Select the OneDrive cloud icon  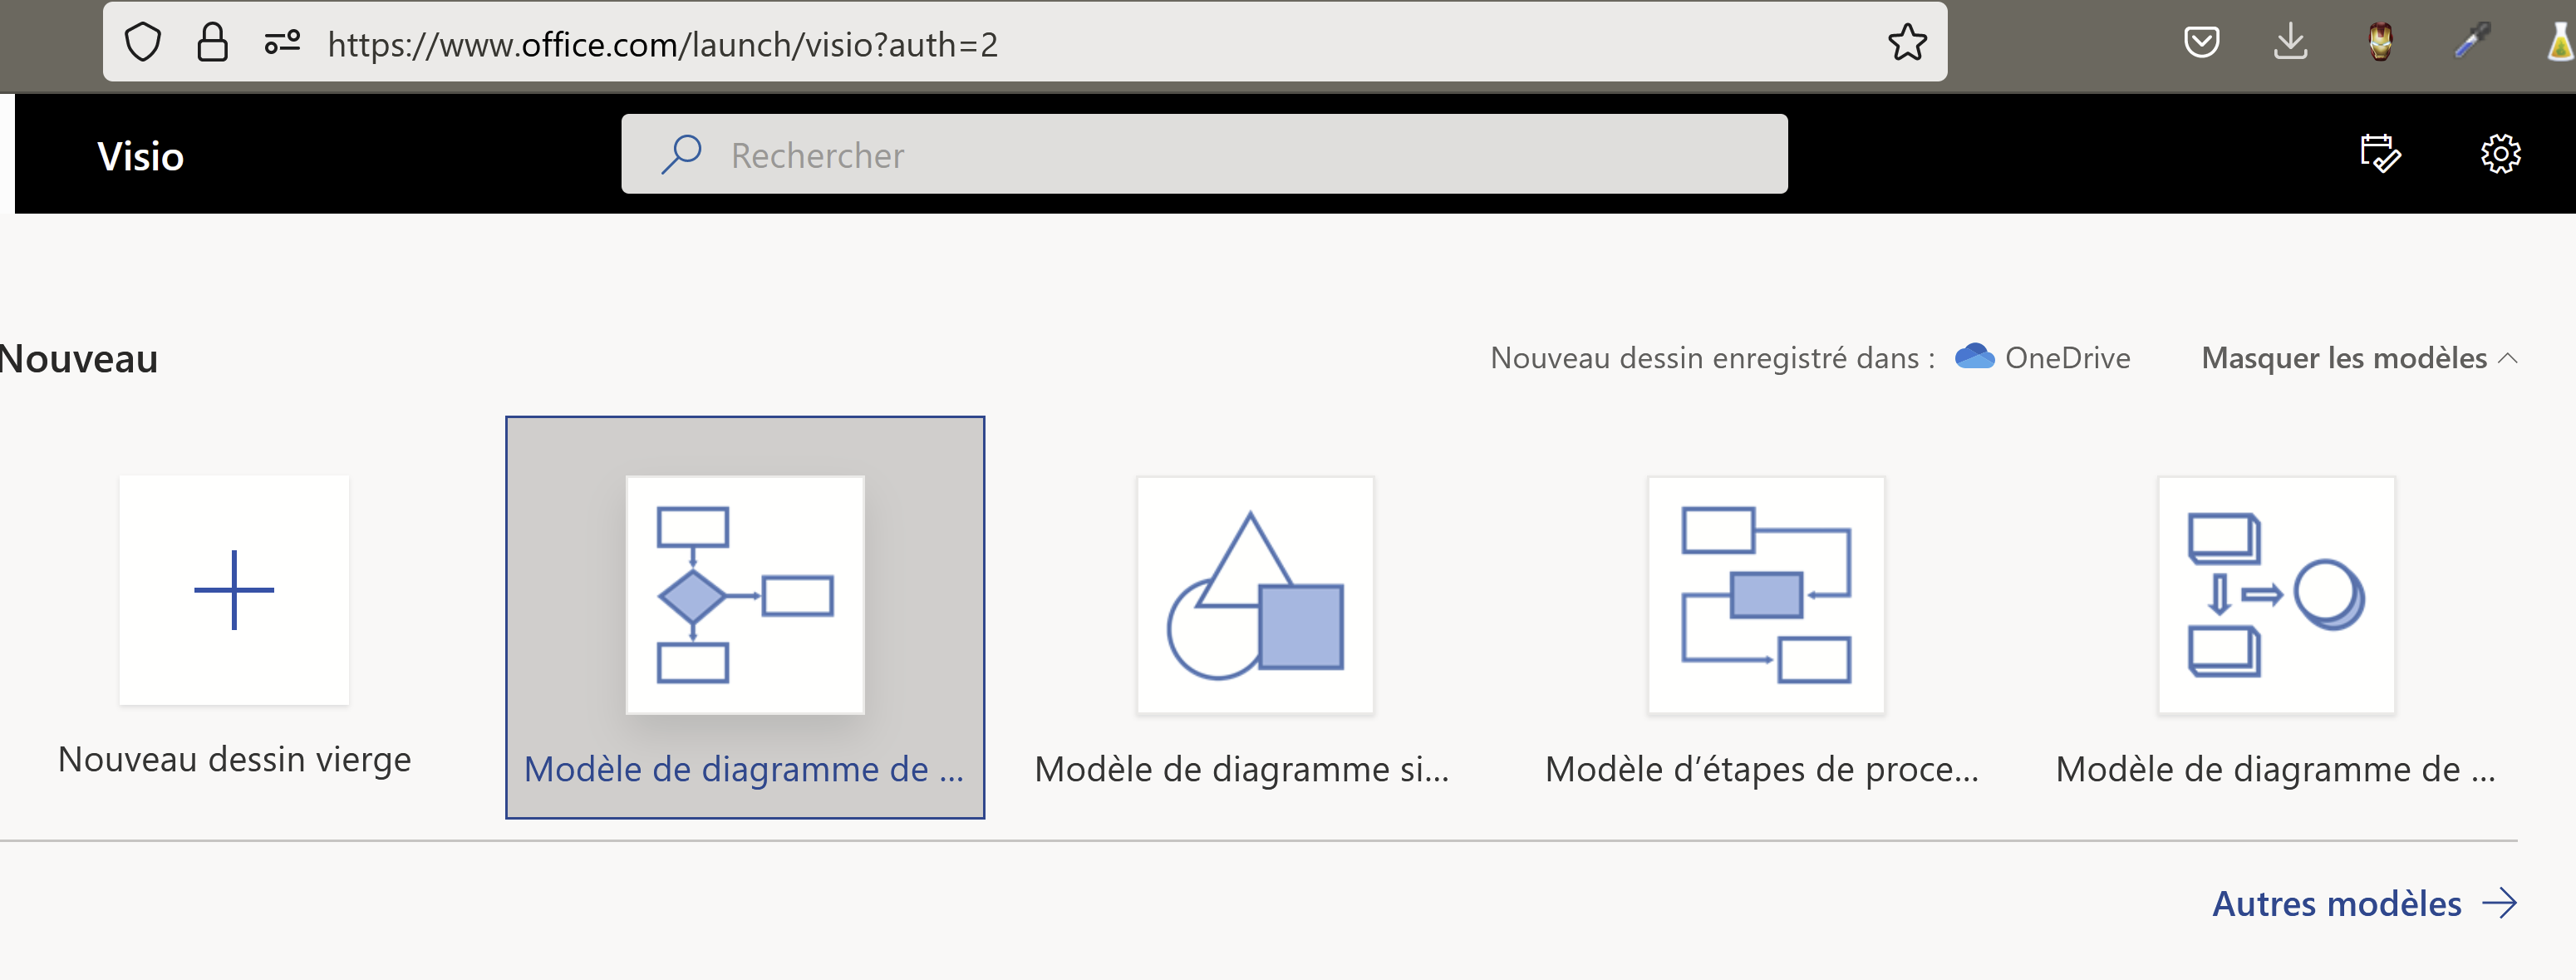coord(1974,356)
